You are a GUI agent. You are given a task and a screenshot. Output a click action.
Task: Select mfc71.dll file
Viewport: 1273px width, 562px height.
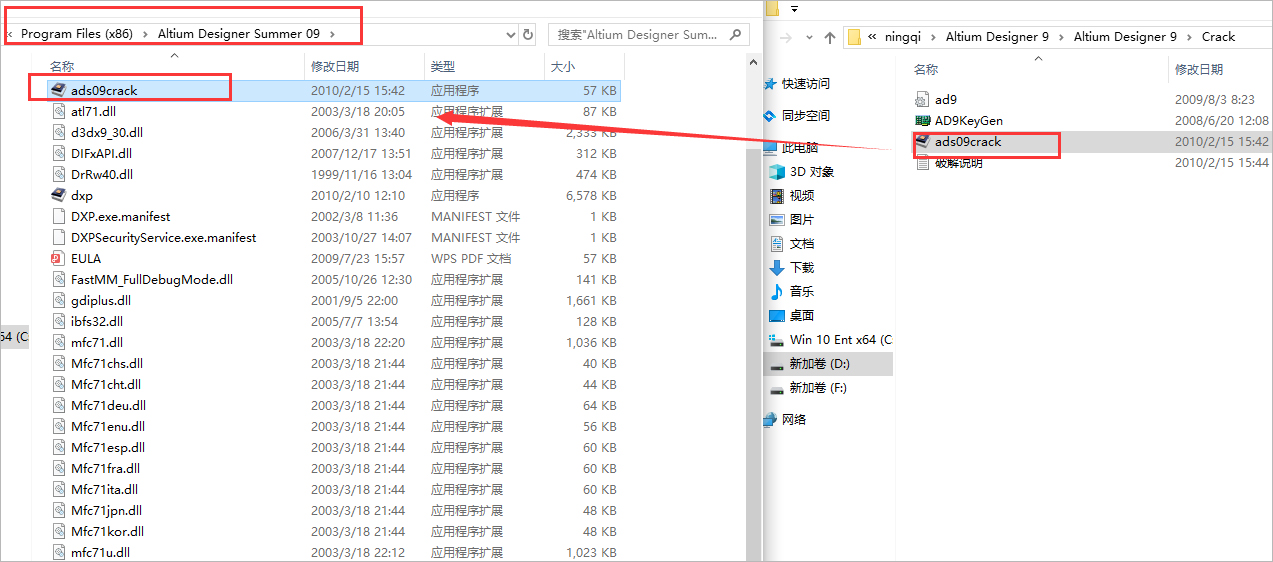pyautogui.click(x=97, y=342)
